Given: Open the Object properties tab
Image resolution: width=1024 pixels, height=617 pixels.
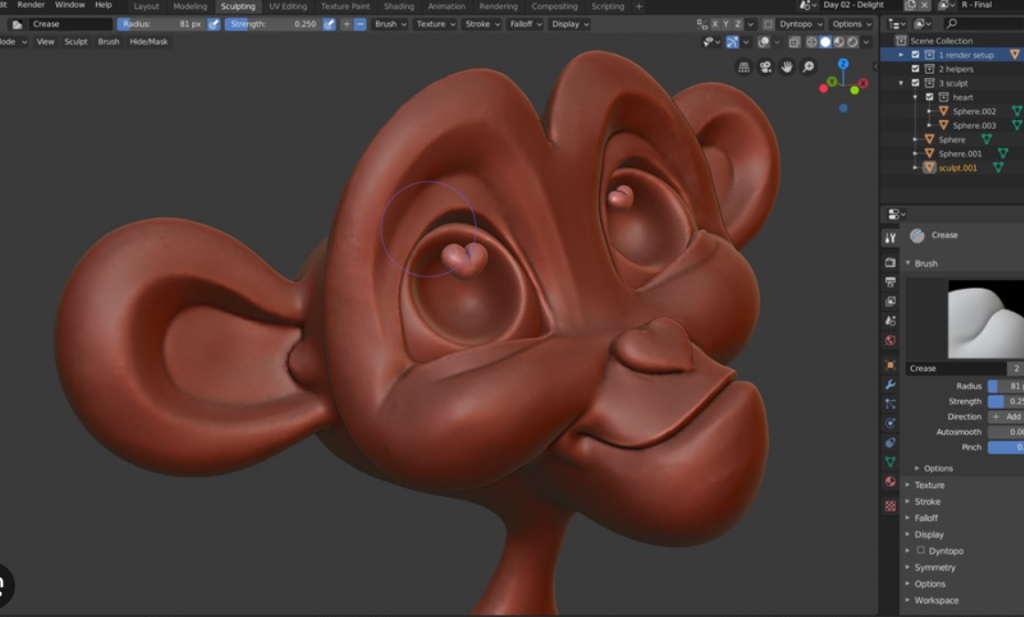Looking at the screenshot, I should click(890, 365).
